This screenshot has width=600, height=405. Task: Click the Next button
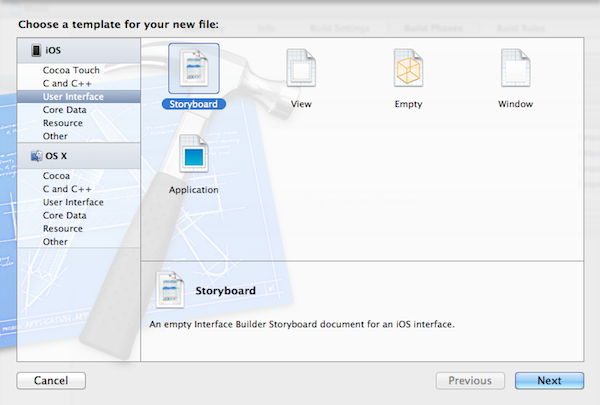point(549,381)
